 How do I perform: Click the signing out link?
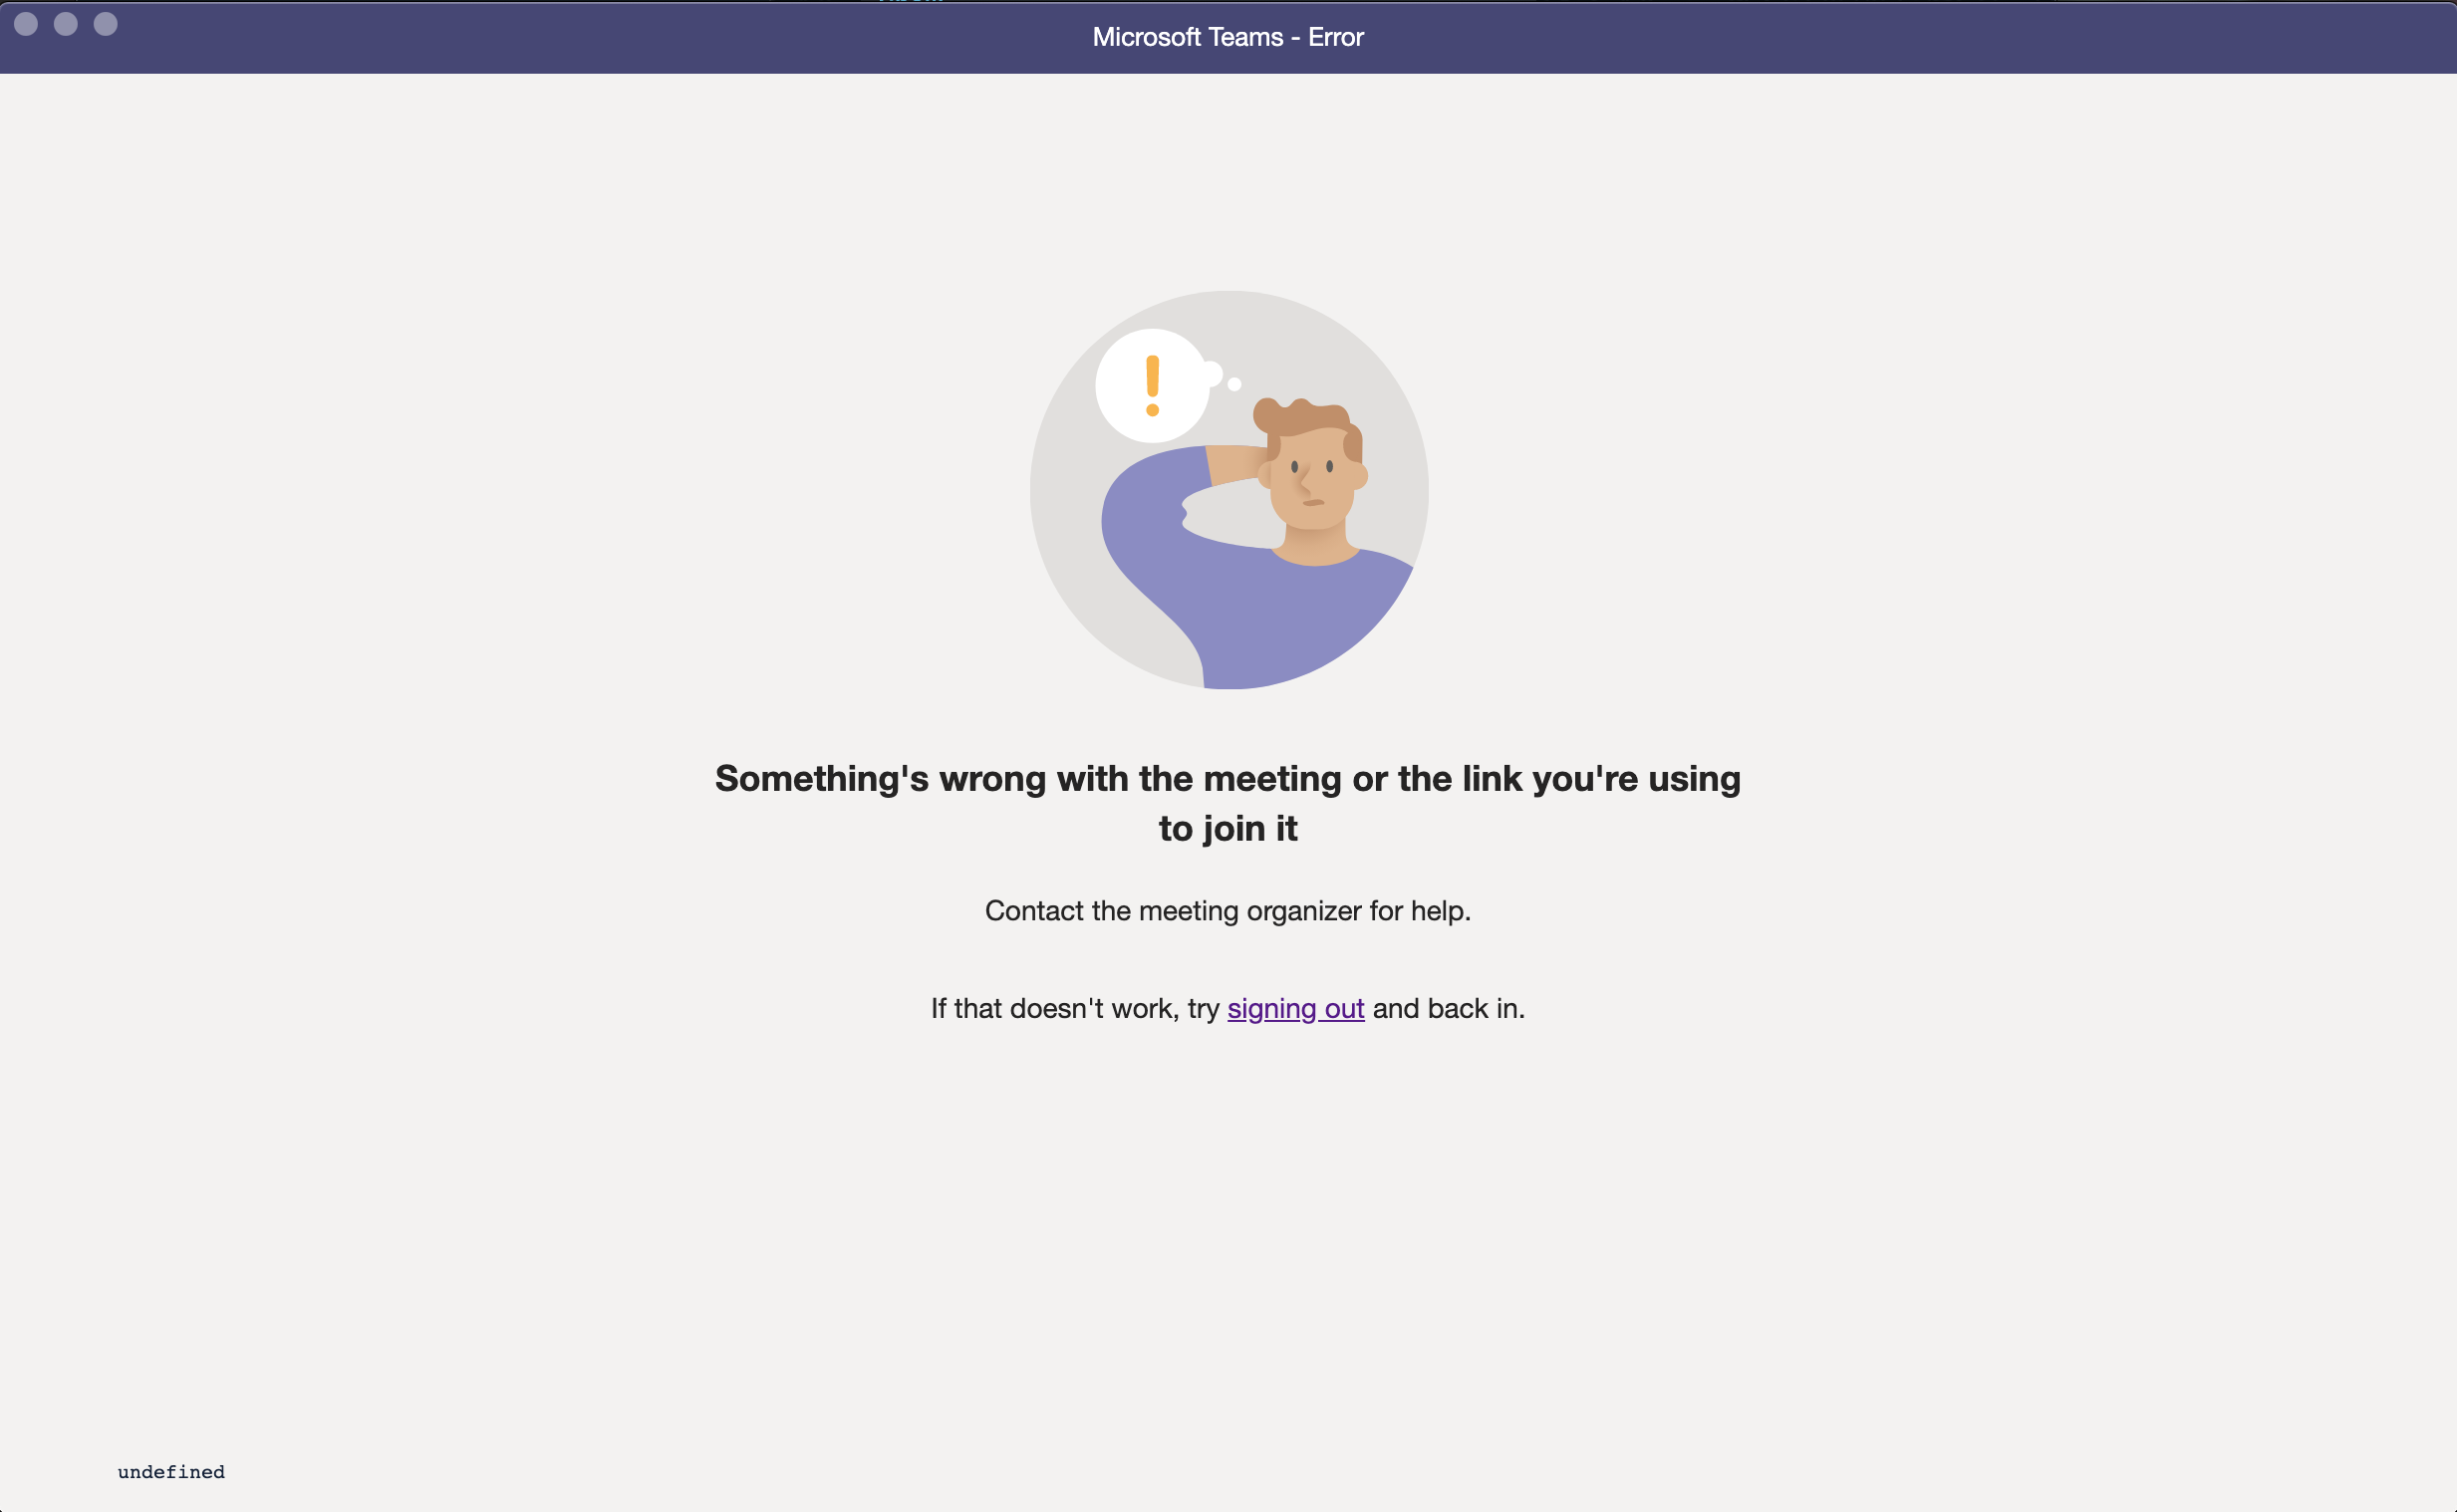(1295, 1008)
